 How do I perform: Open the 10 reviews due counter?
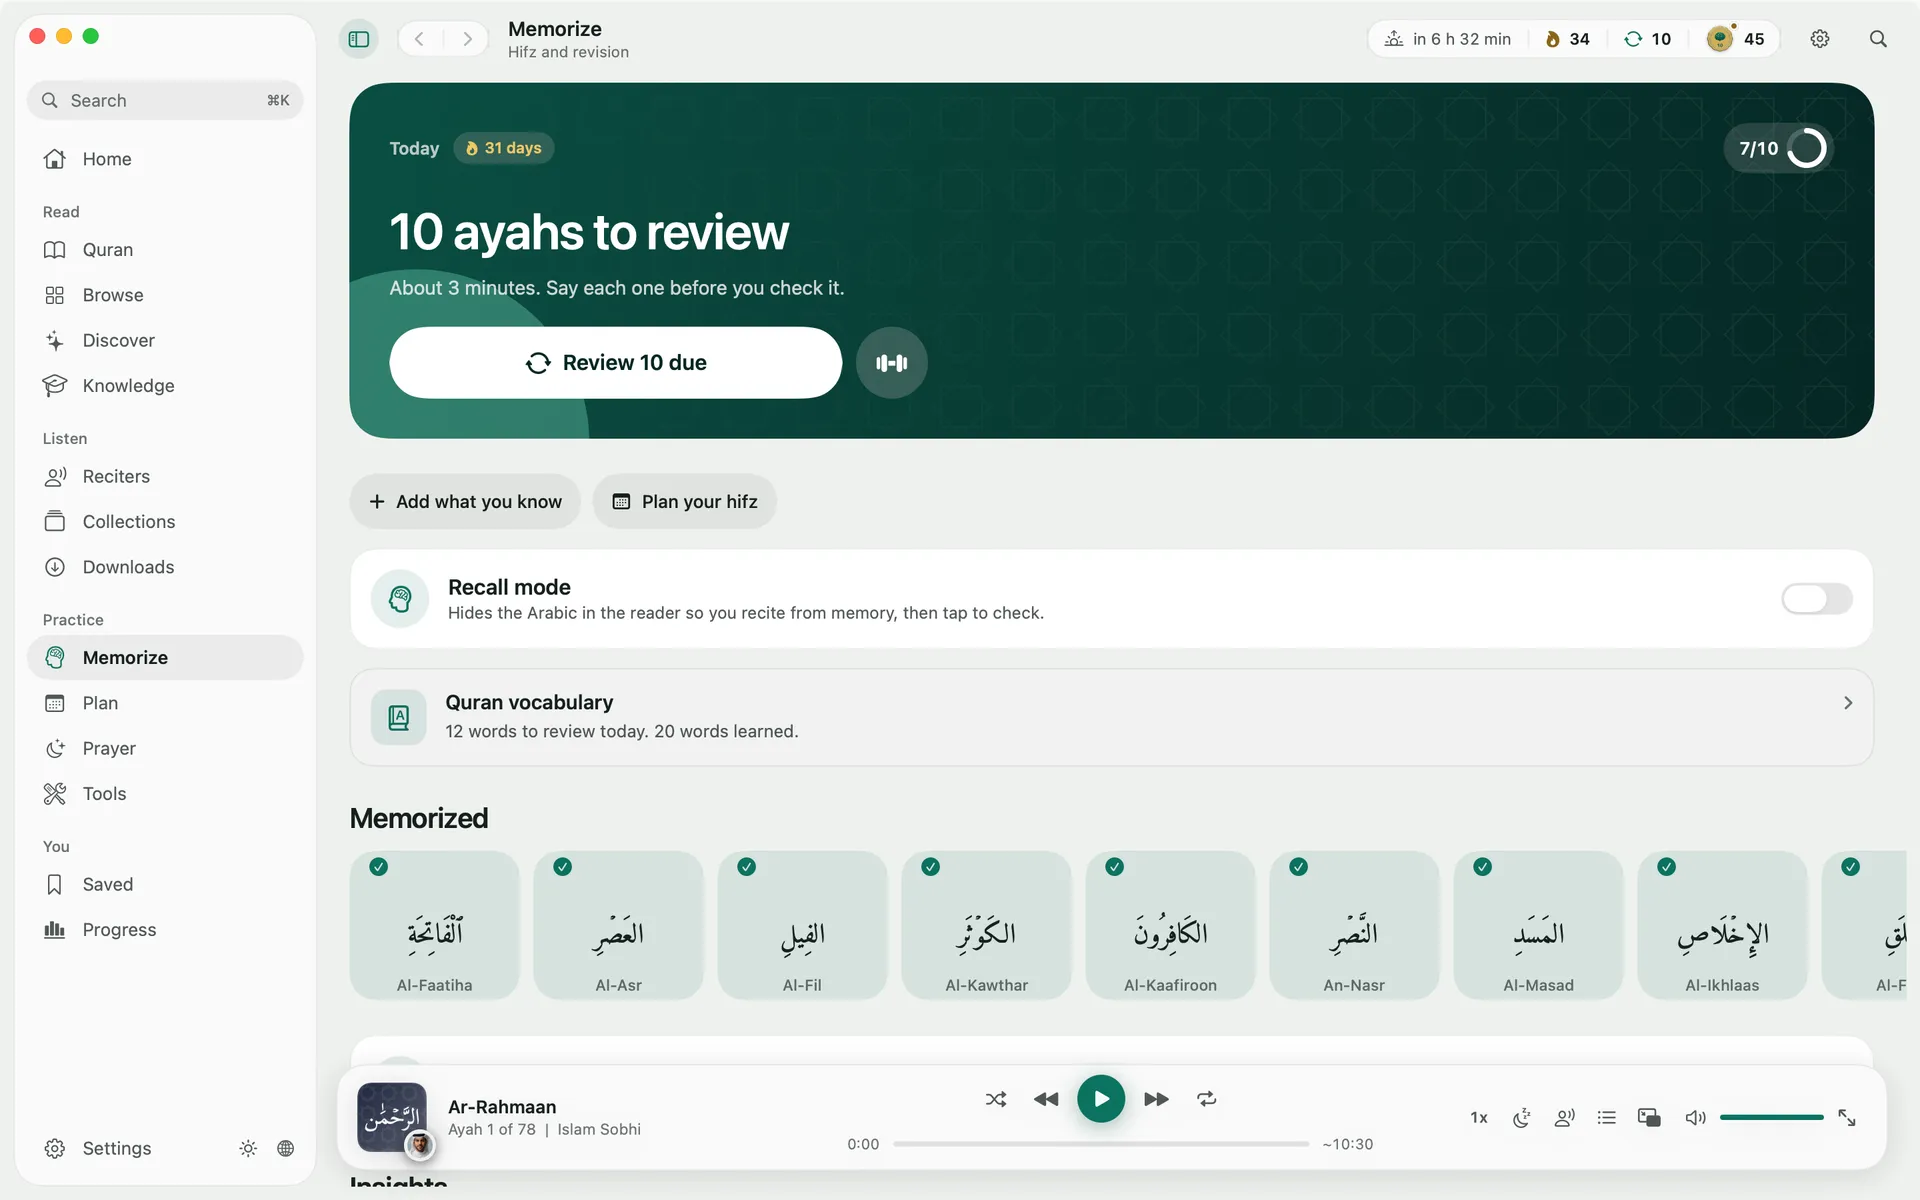point(1647,39)
